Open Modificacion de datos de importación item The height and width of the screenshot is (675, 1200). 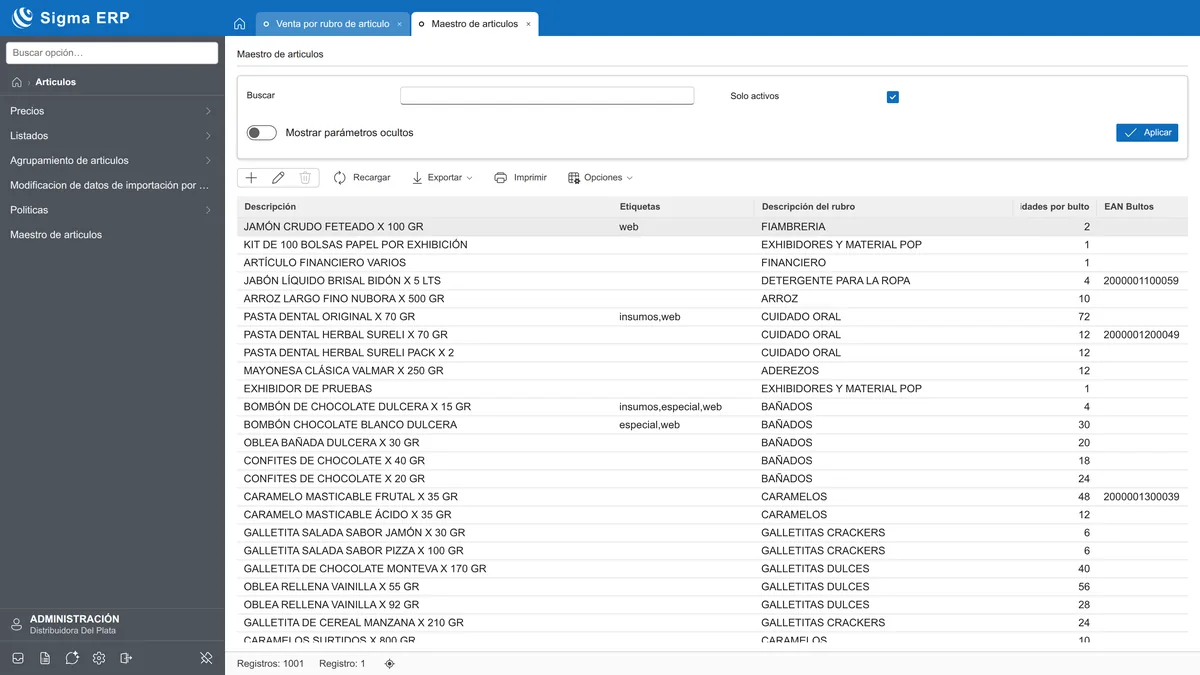click(110, 185)
